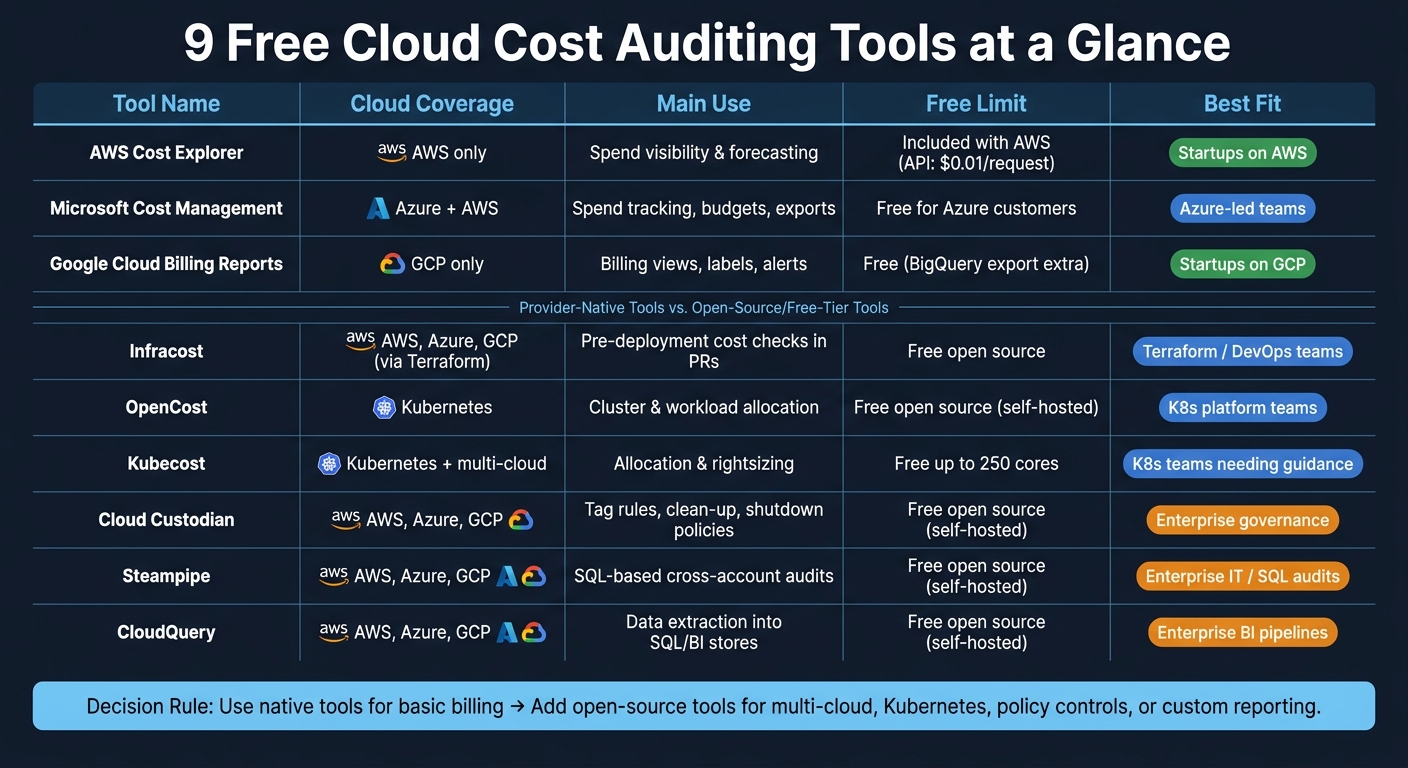1408x768 pixels.
Task: Click the Google Cloud logo in Steampipe row
Action: coord(534,576)
